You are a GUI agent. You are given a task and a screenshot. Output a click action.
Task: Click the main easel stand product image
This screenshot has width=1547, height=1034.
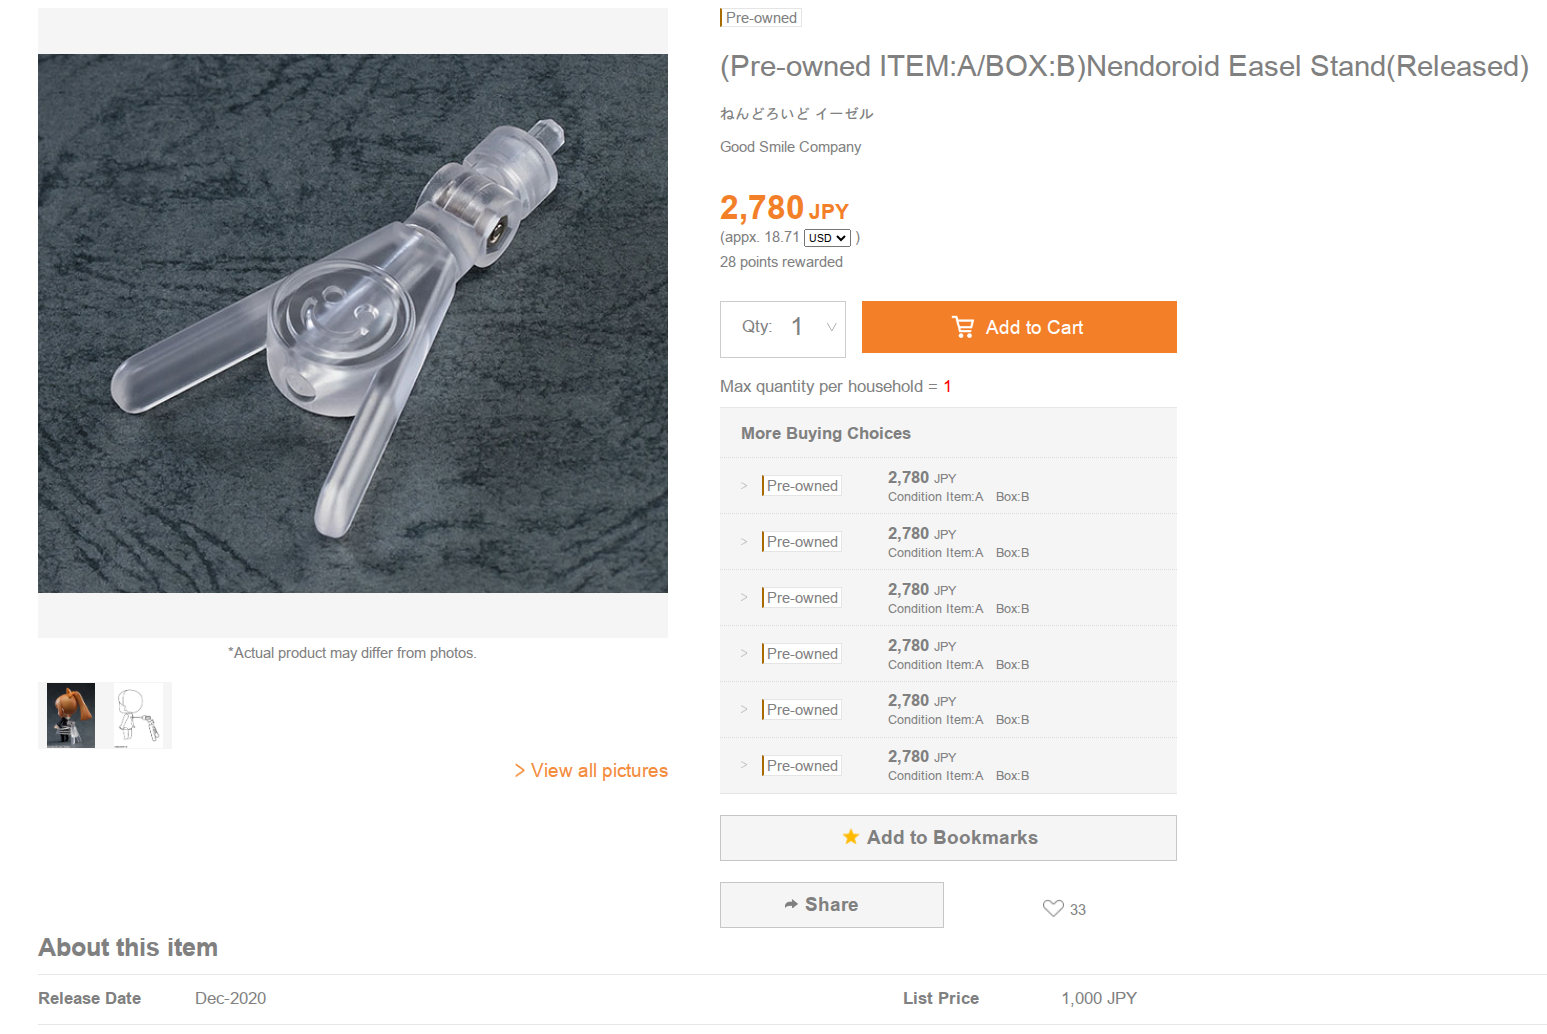(352, 323)
